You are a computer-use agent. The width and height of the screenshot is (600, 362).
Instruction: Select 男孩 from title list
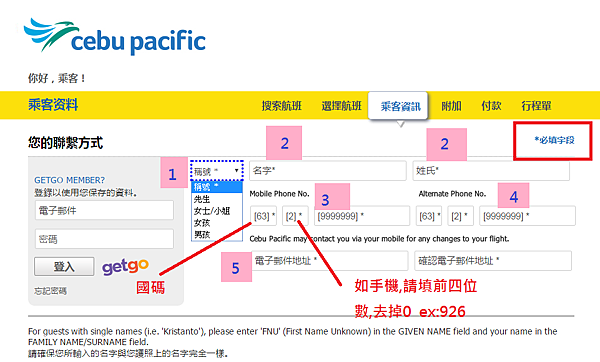coord(217,234)
